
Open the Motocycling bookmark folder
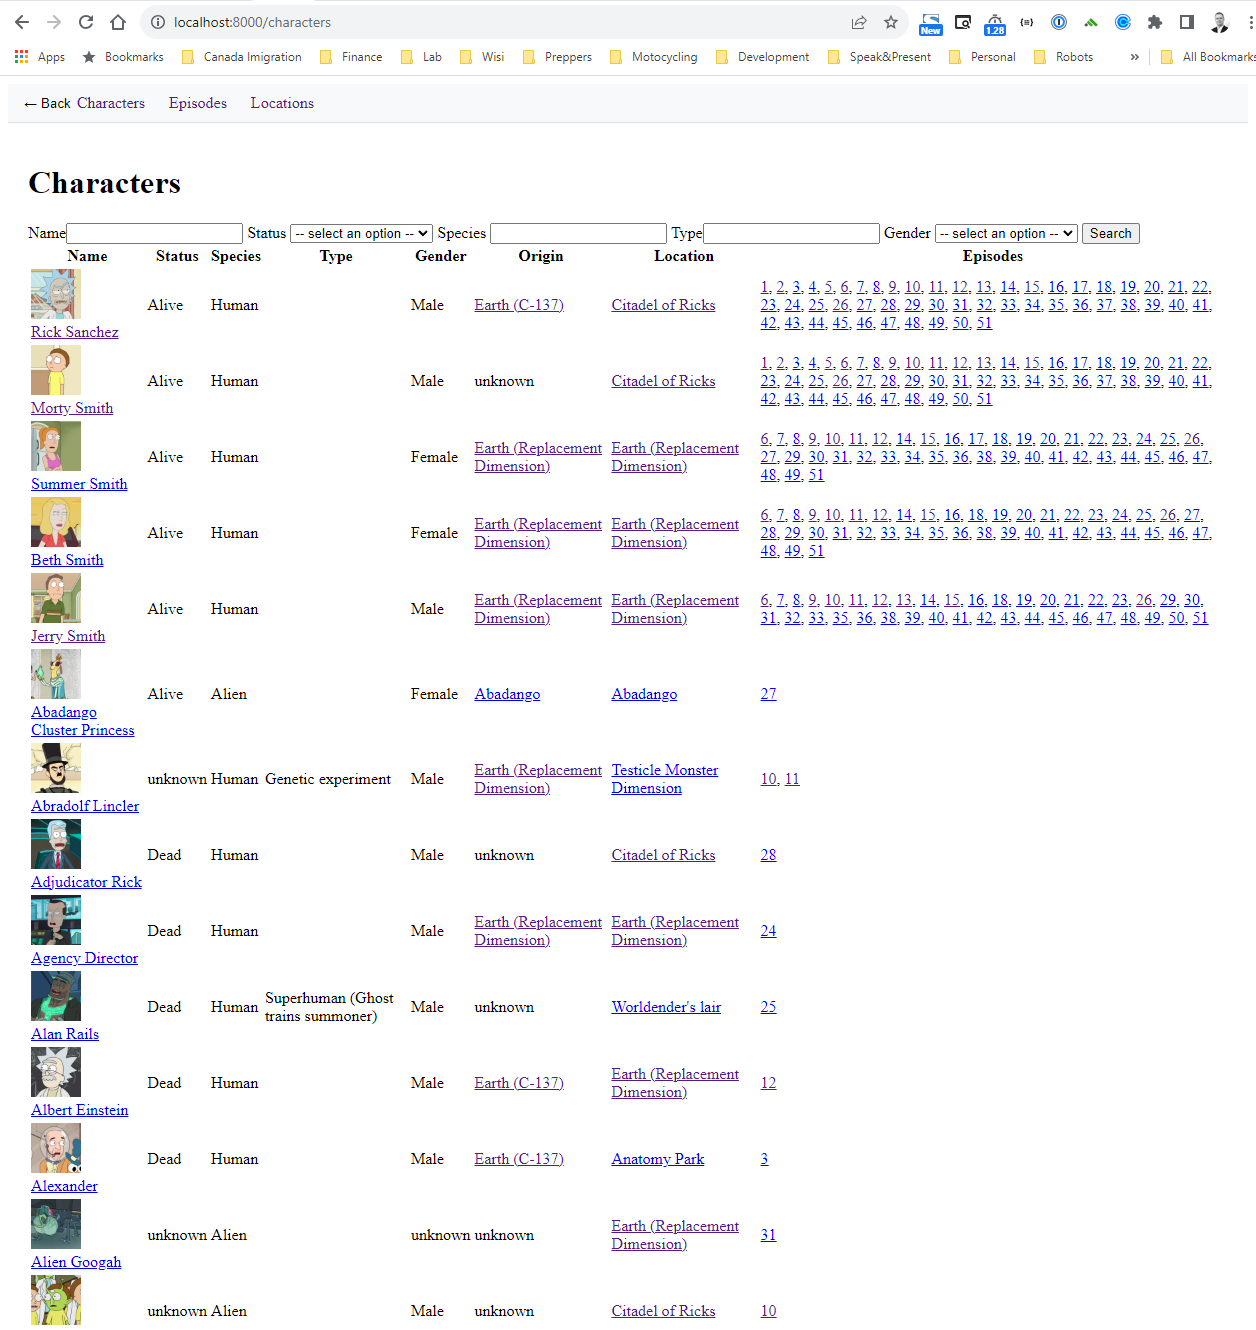pyautogui.click(x=654, y=57)
